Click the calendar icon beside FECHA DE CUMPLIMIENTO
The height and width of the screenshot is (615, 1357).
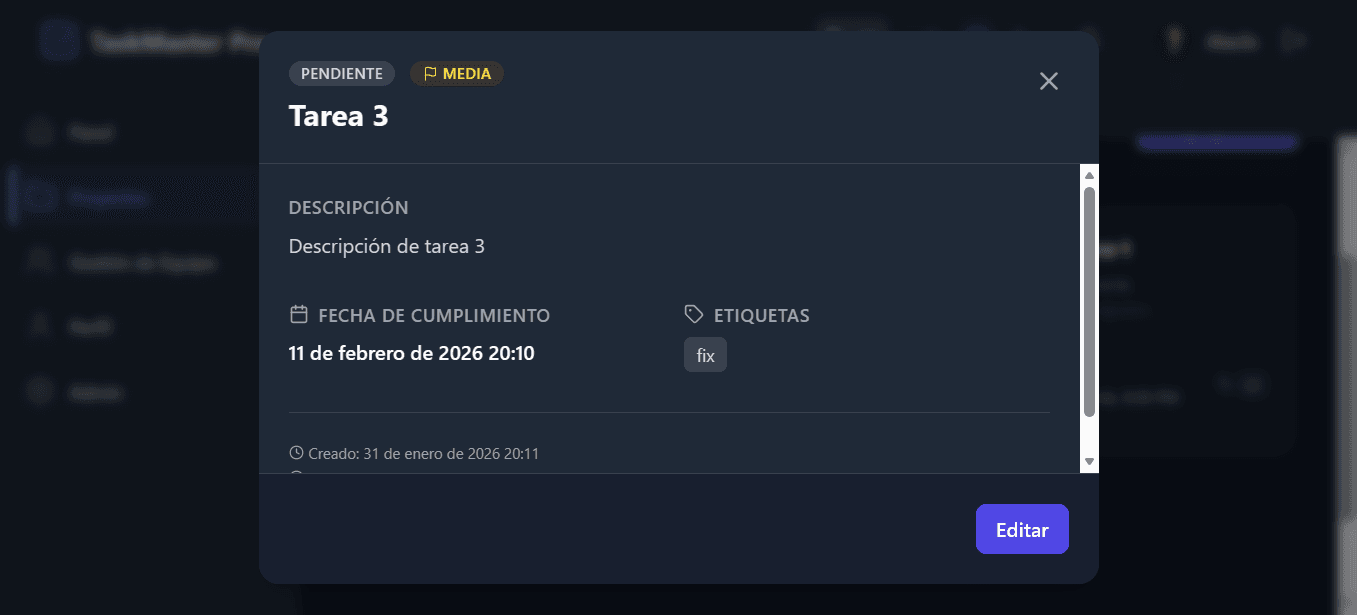[298, 313]
